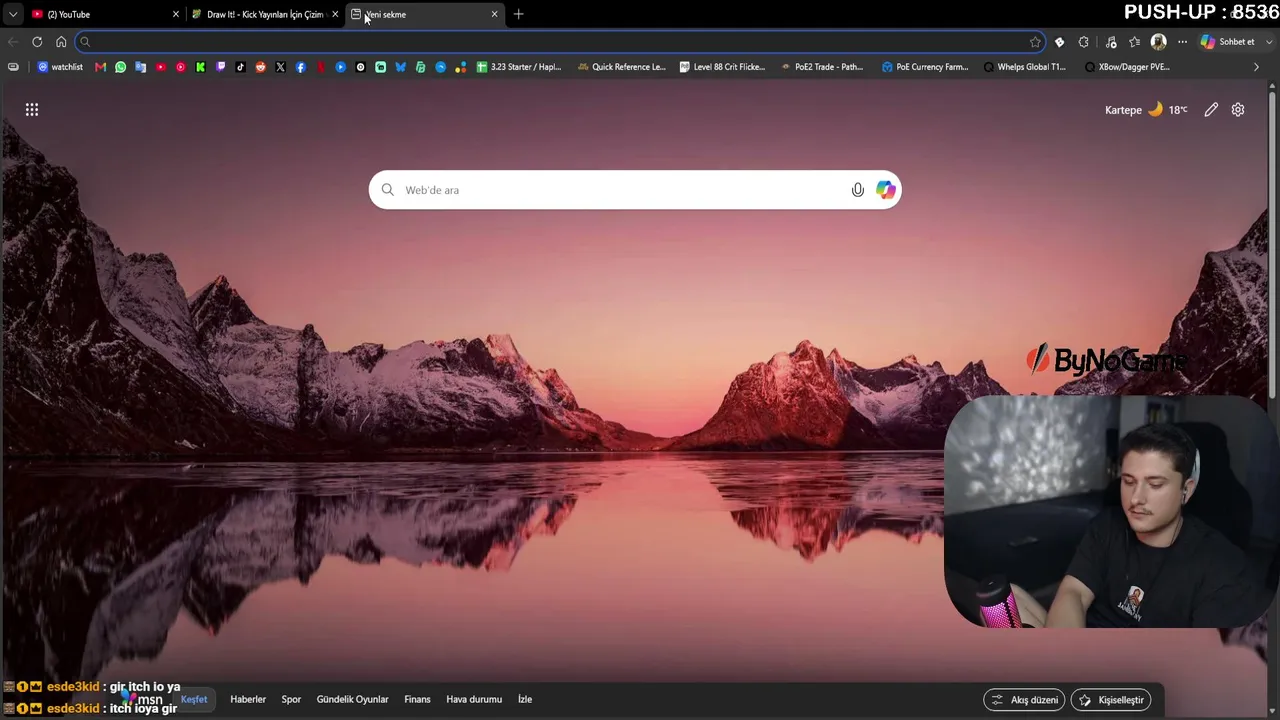Open Whelps Global T1 bookmark
Screen dimensions: 1280x720
pyautogui.click(x=1025, y=67)
